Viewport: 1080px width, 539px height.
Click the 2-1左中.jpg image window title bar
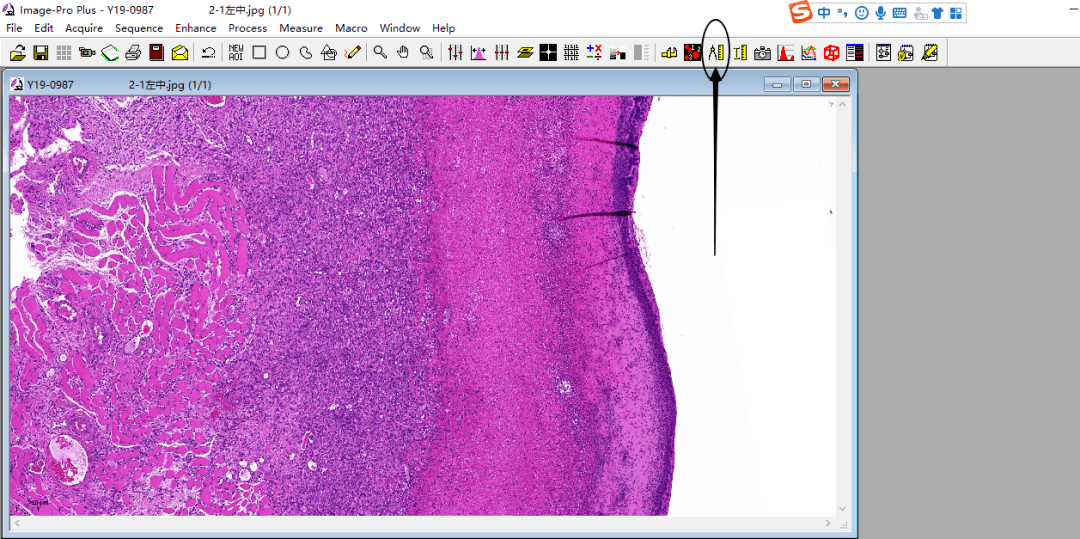coord(400,85)
